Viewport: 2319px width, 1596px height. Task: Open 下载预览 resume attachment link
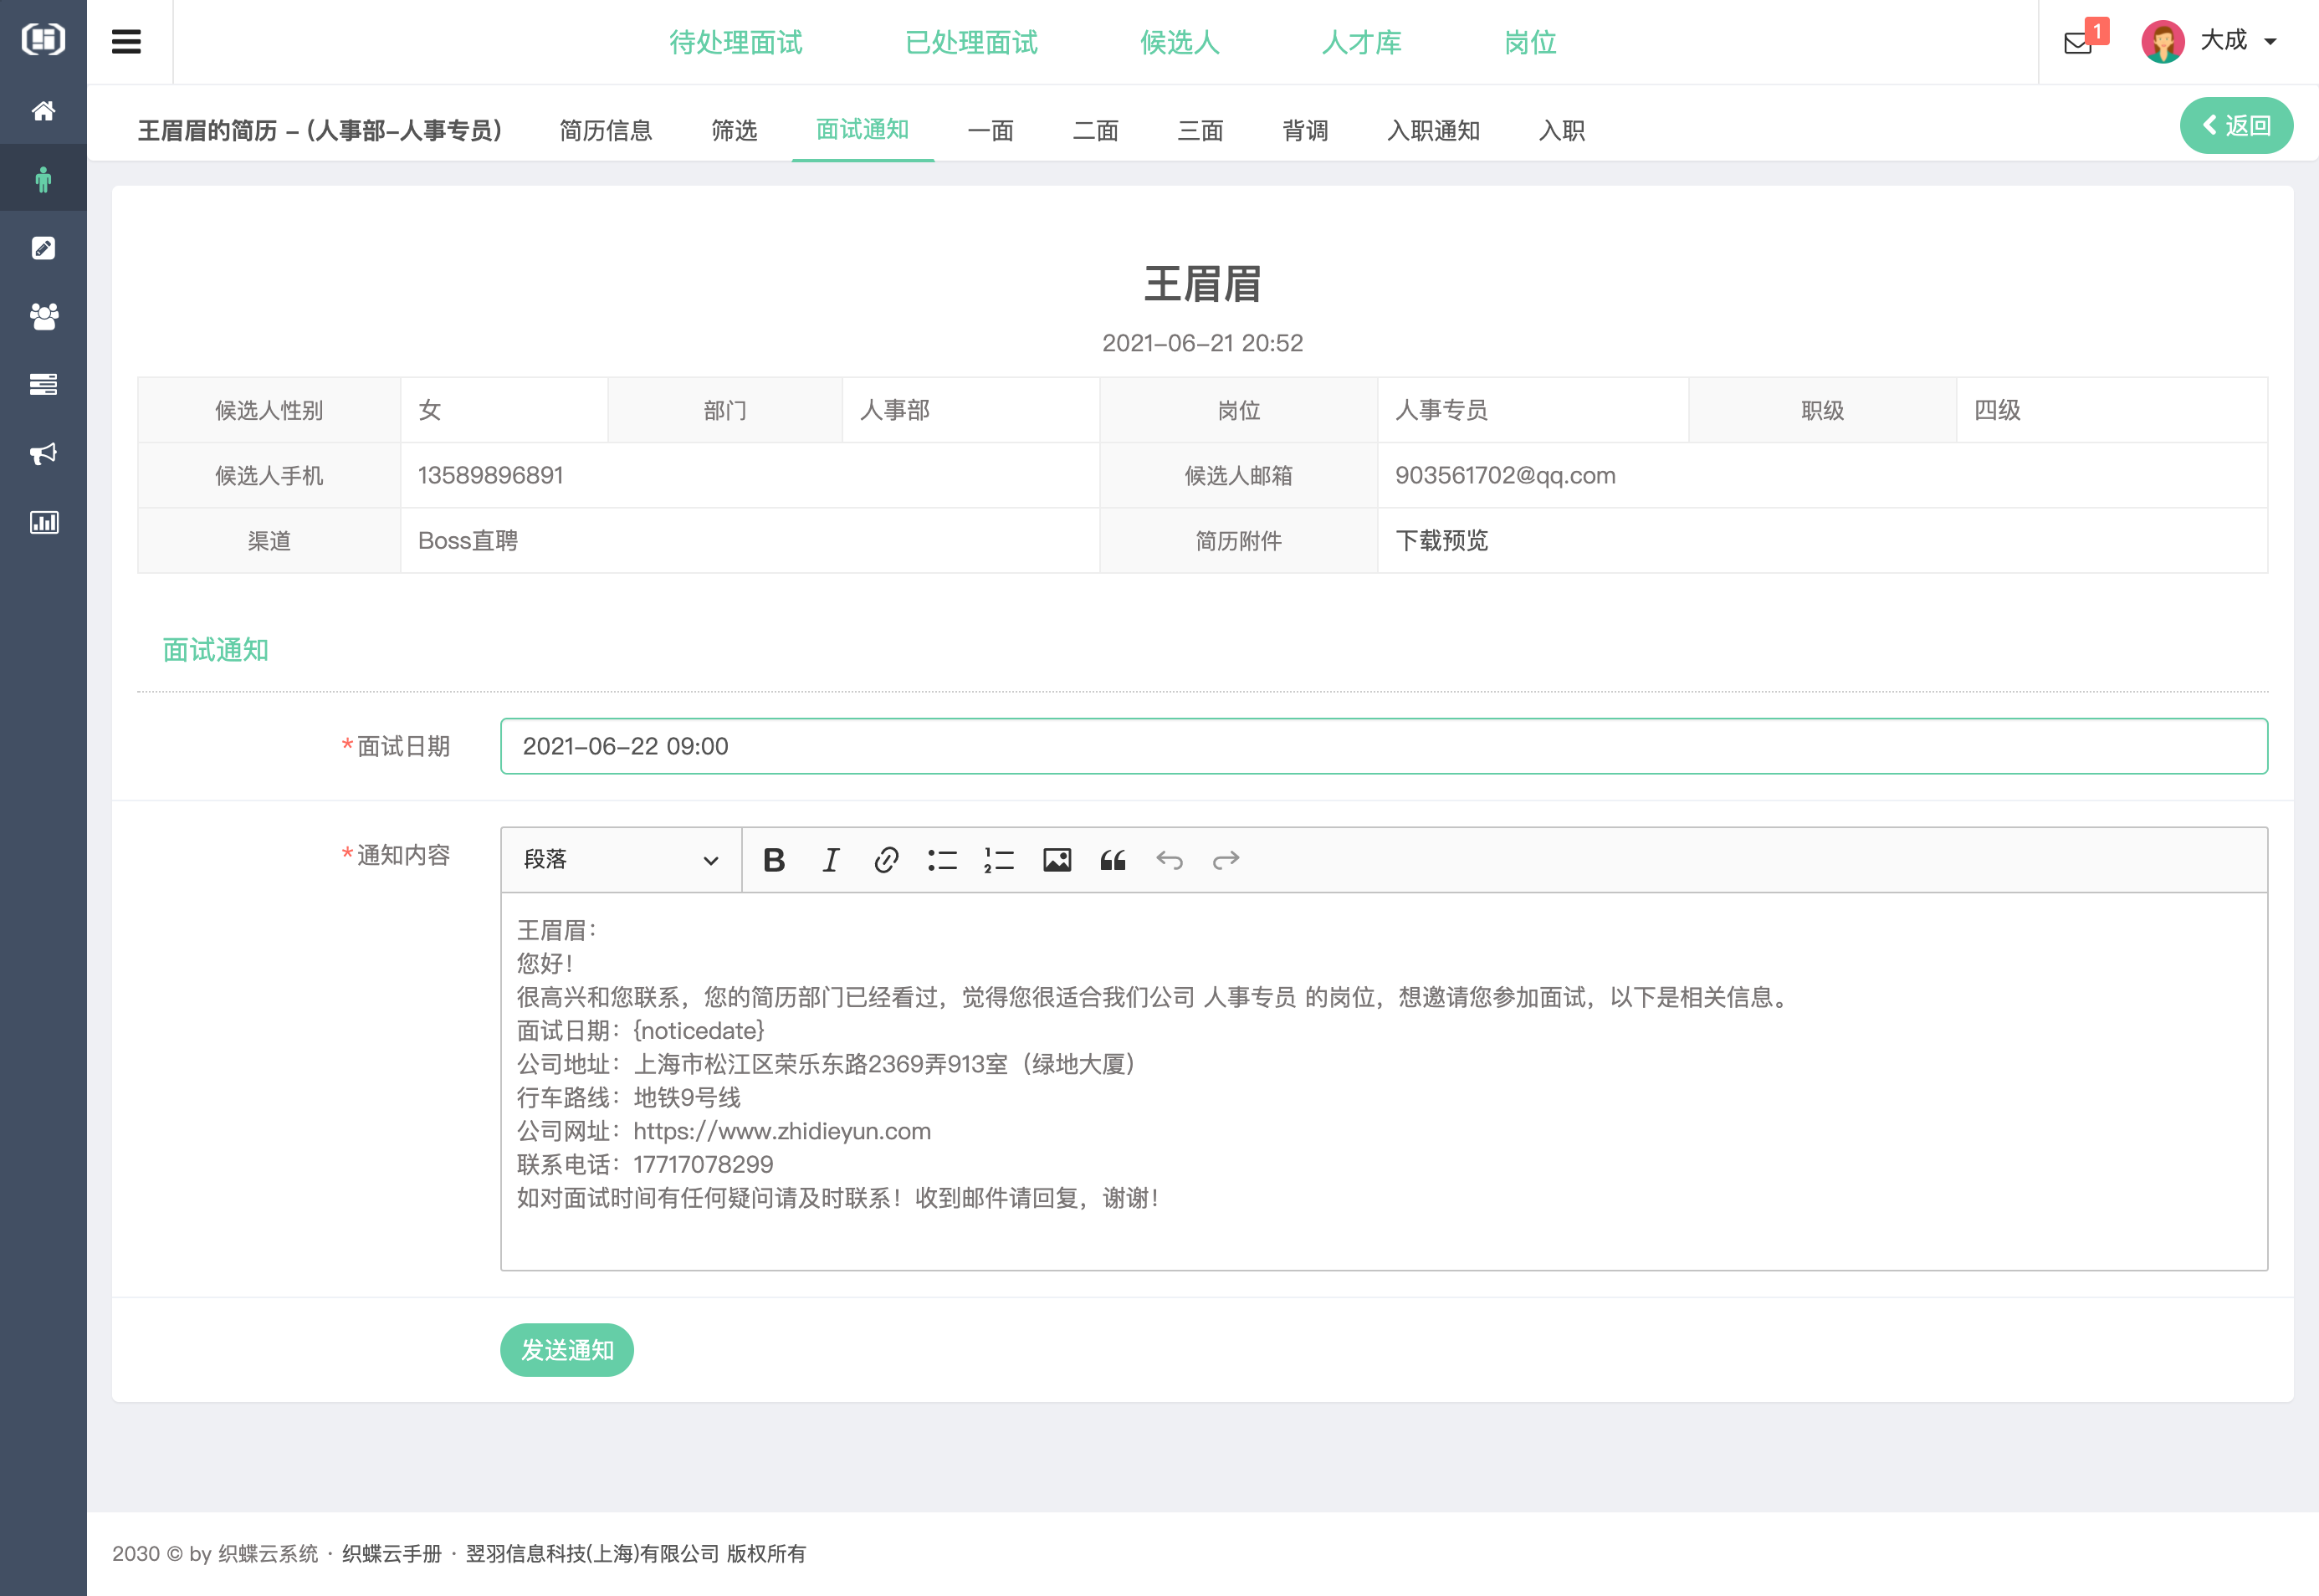pyautogui.click(x=1441, y=540)
